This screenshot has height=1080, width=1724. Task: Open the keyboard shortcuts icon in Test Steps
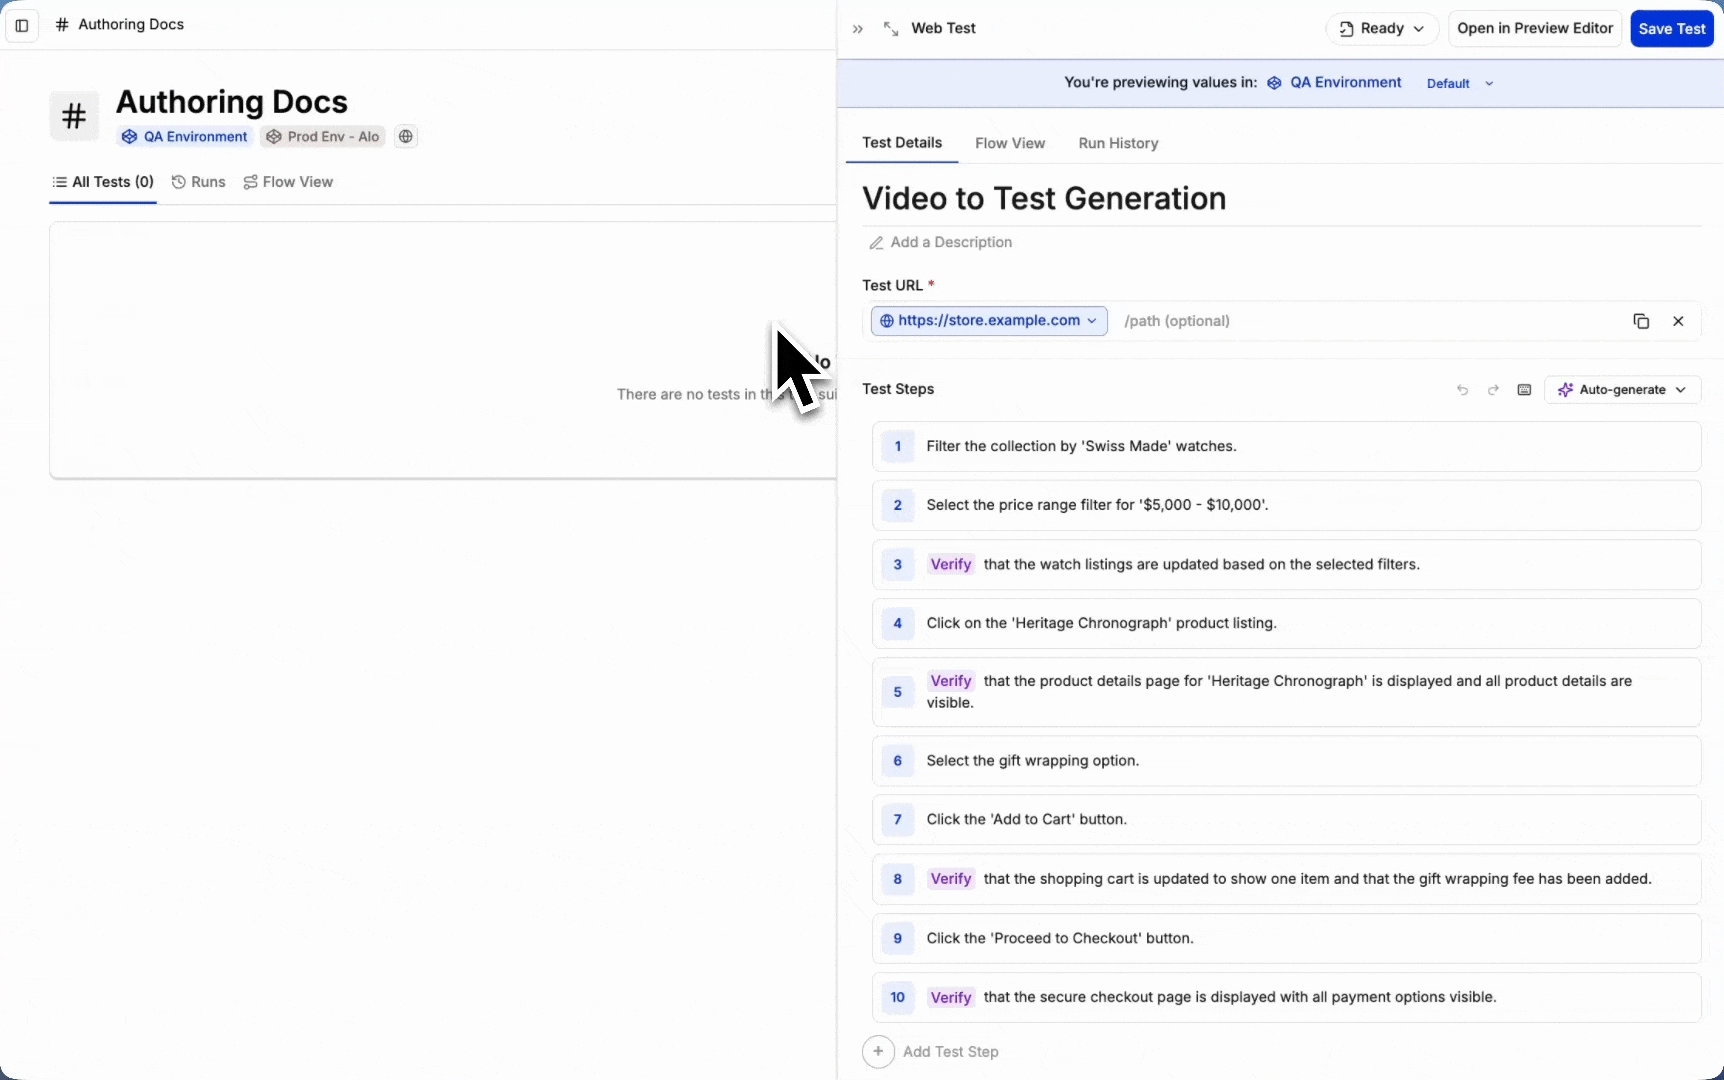coord(1524,390)
